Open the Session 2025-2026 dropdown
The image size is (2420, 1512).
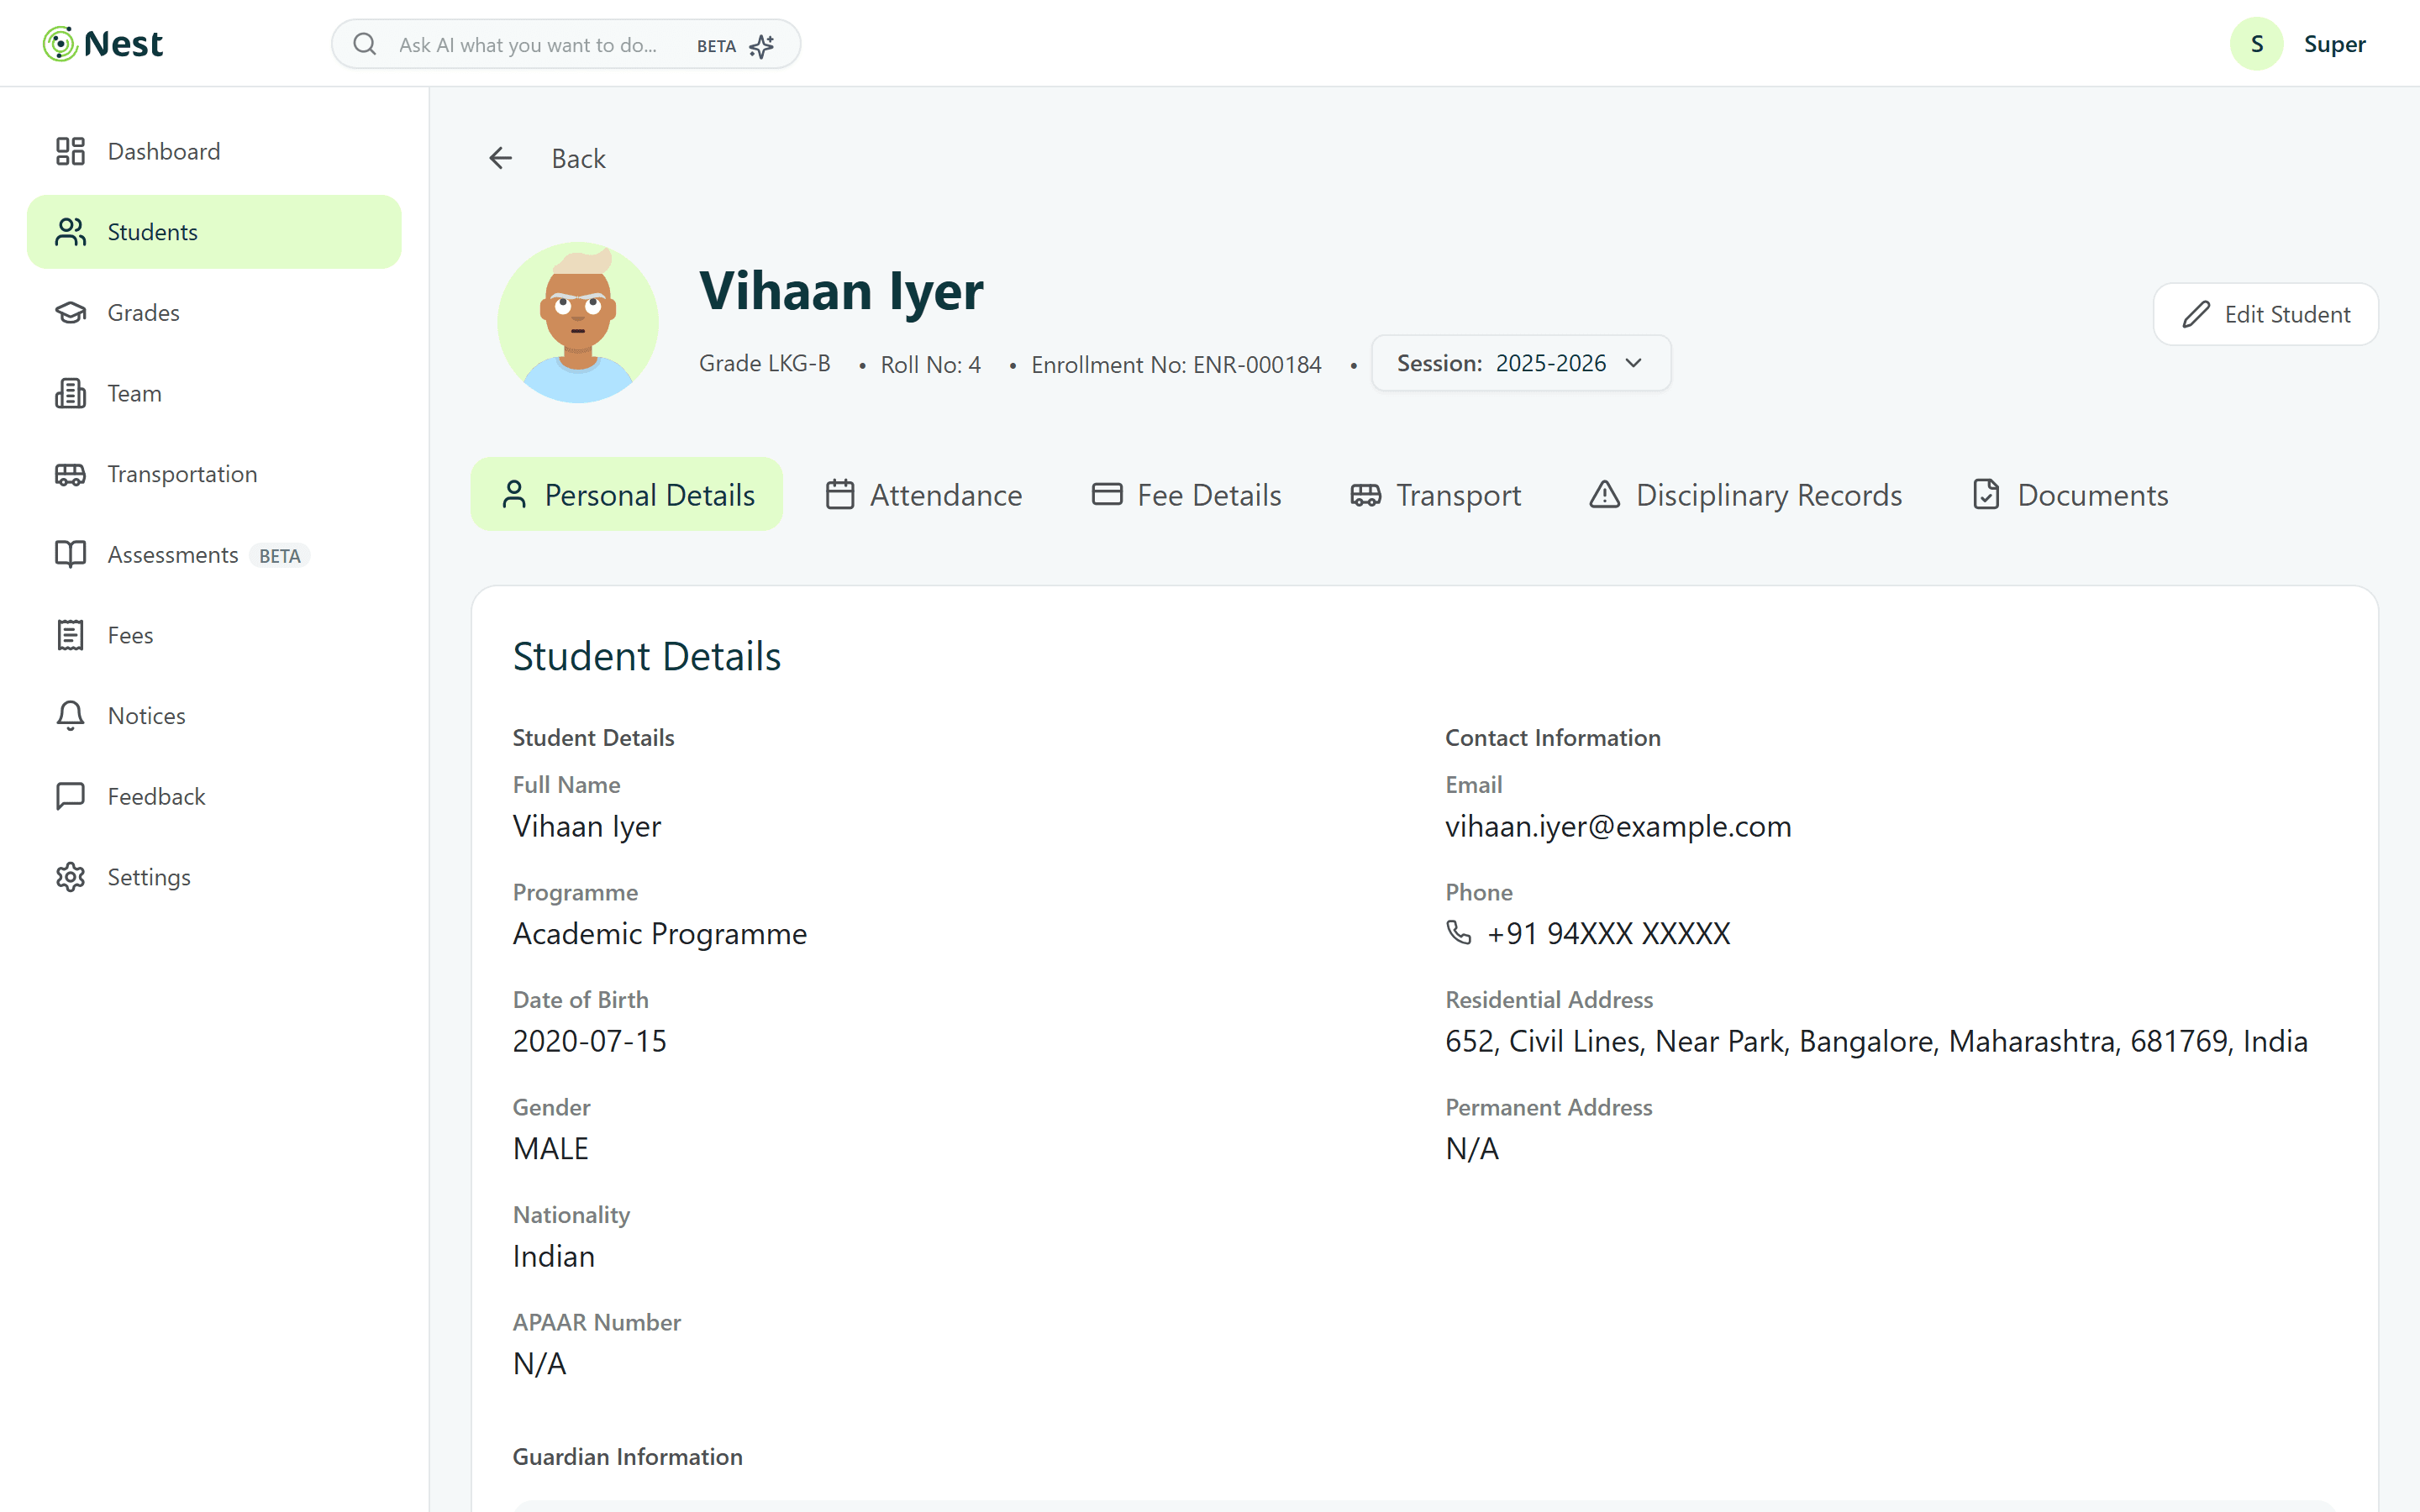(1521, 363)
